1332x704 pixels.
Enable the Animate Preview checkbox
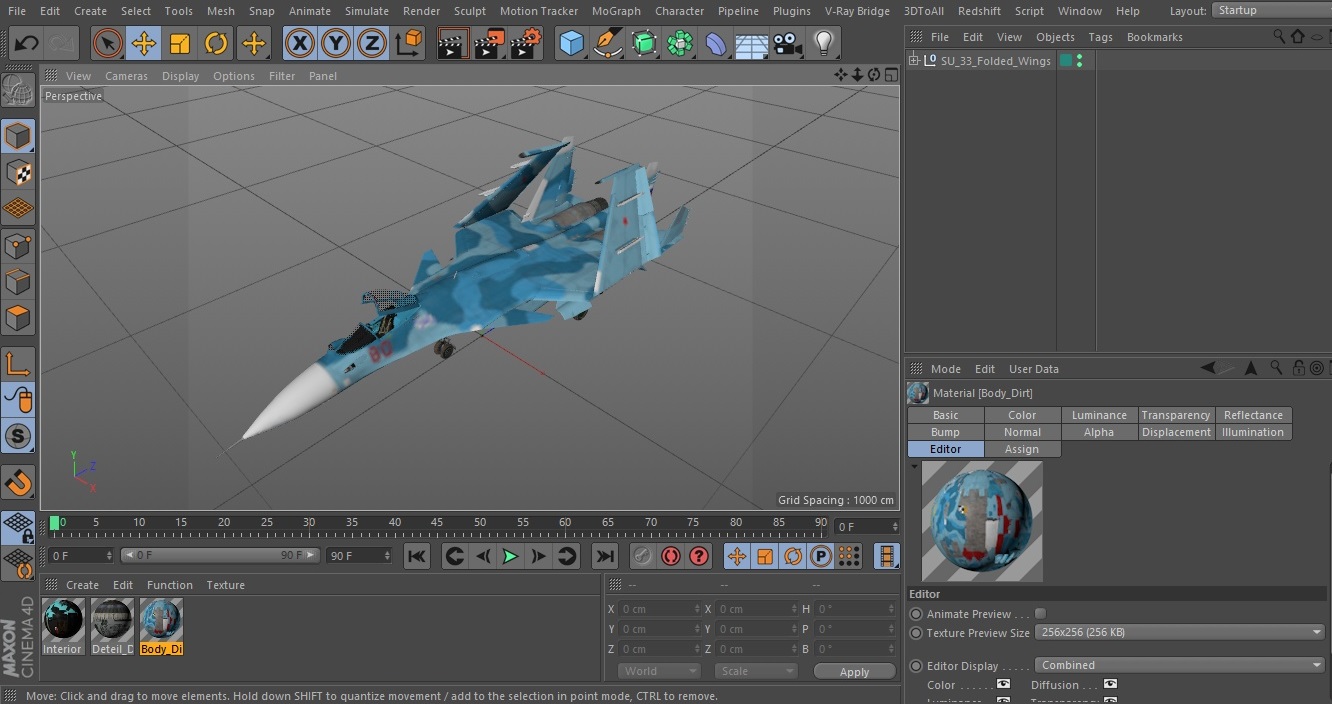1040,613
